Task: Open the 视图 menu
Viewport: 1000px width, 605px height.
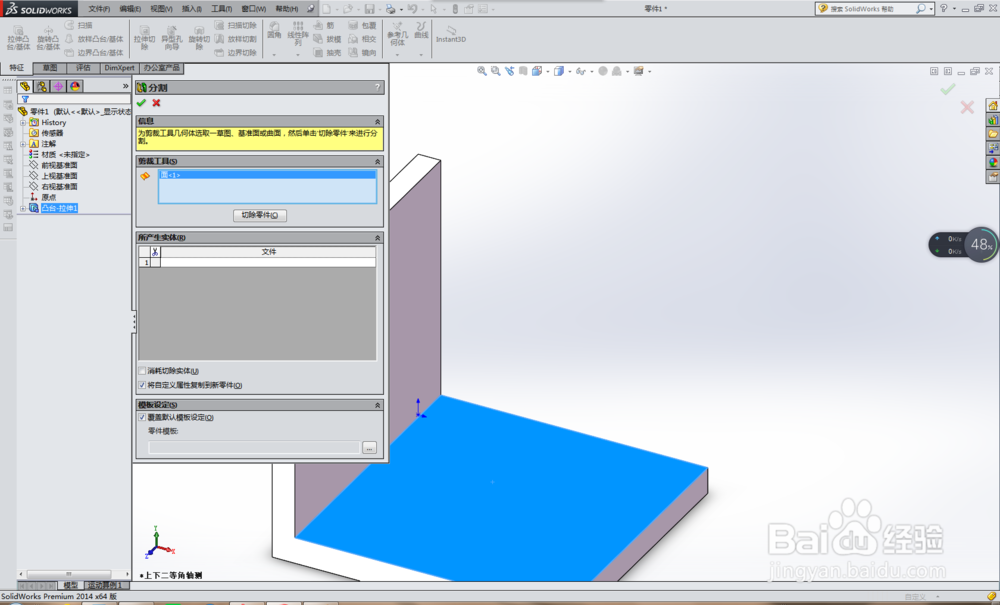Action: [161, 9]
